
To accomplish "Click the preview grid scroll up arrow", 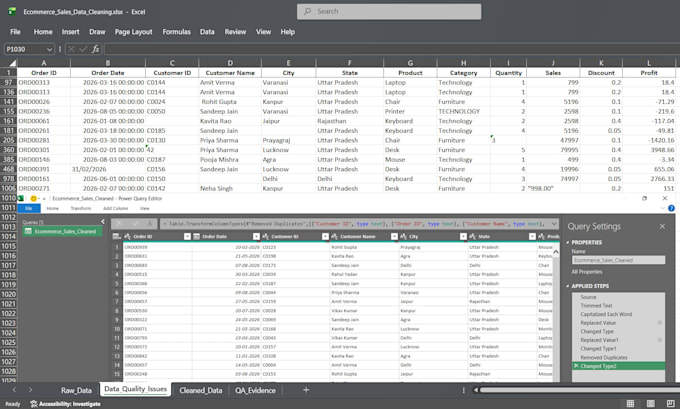I will pyautogui.click(x=556, y=252).
